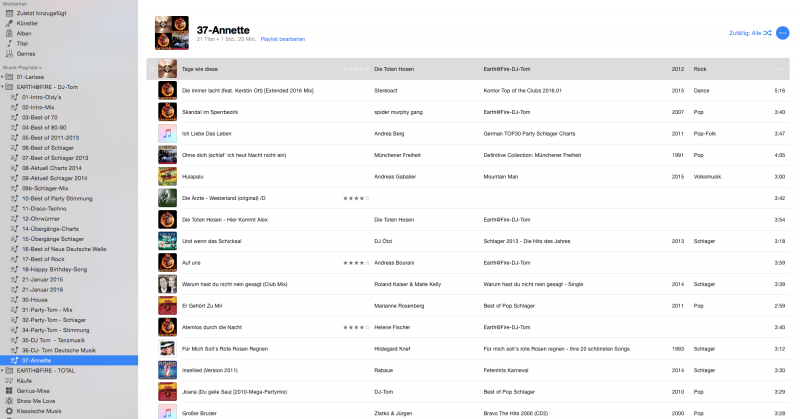Select the song Die Toten Hosen - Hier Kommt Alex
This screenshot has height=419, width=800.
click(468, 219)
